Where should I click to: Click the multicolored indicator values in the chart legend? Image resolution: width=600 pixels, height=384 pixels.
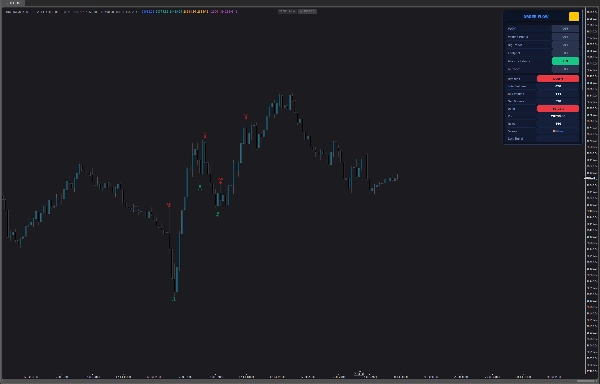[189, 11]
